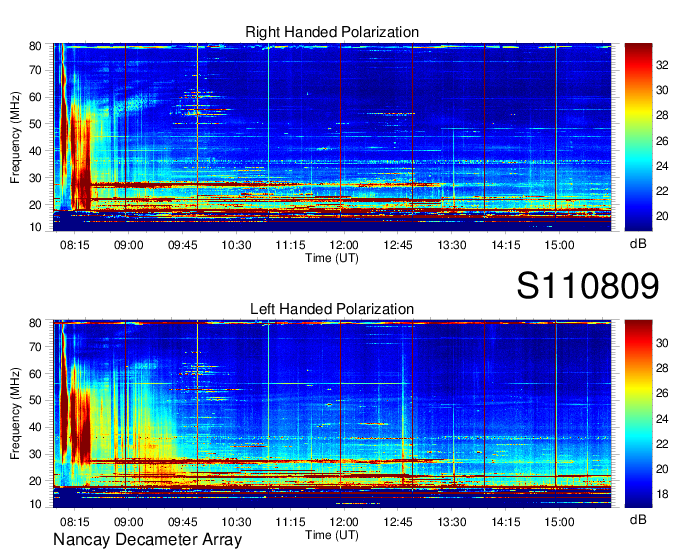Click the 24 dB value on upper color bar
680x552 pixels.
662,166
